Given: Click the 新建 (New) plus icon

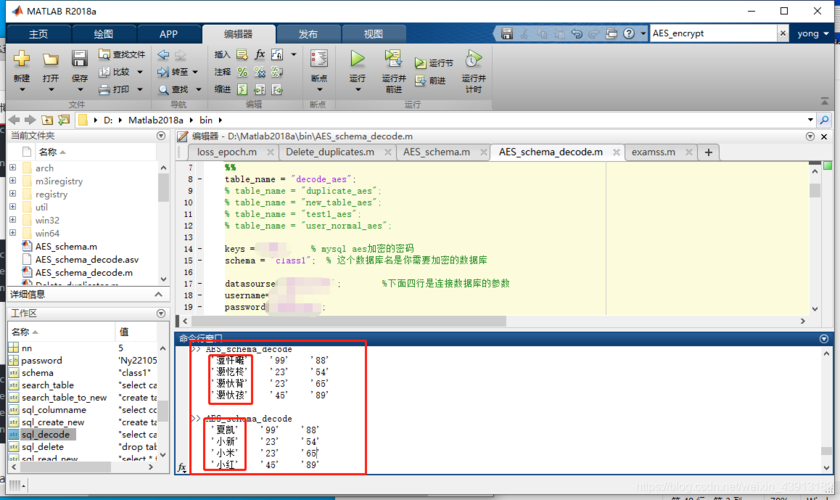Looking at the screenshot, I should (x=21, y=58).
